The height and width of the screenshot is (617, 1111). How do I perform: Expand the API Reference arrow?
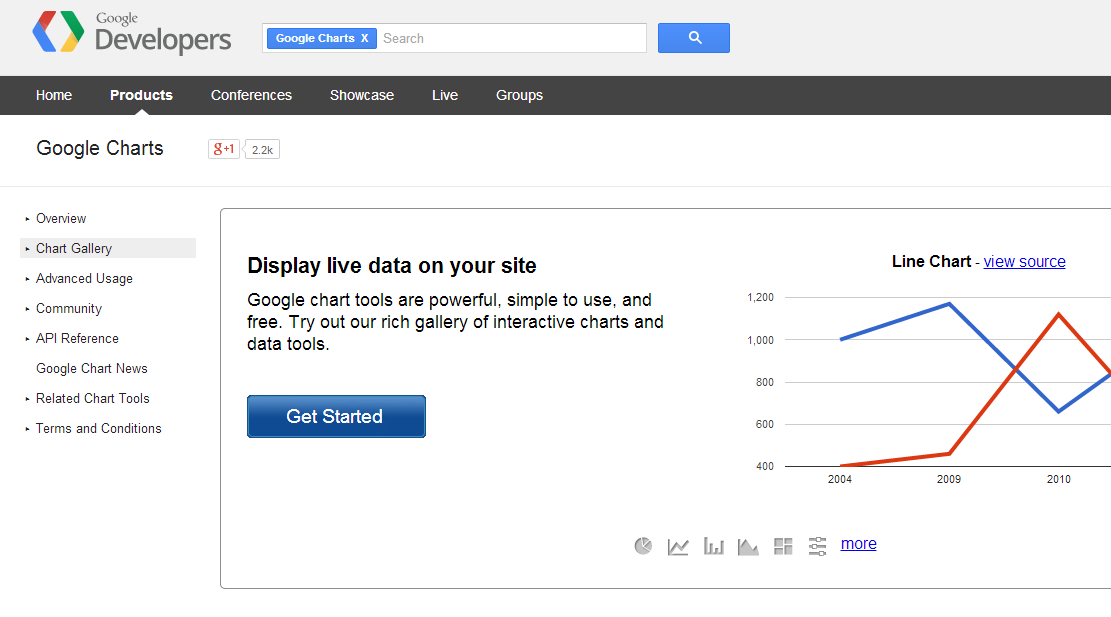click(x=28, y=339)
